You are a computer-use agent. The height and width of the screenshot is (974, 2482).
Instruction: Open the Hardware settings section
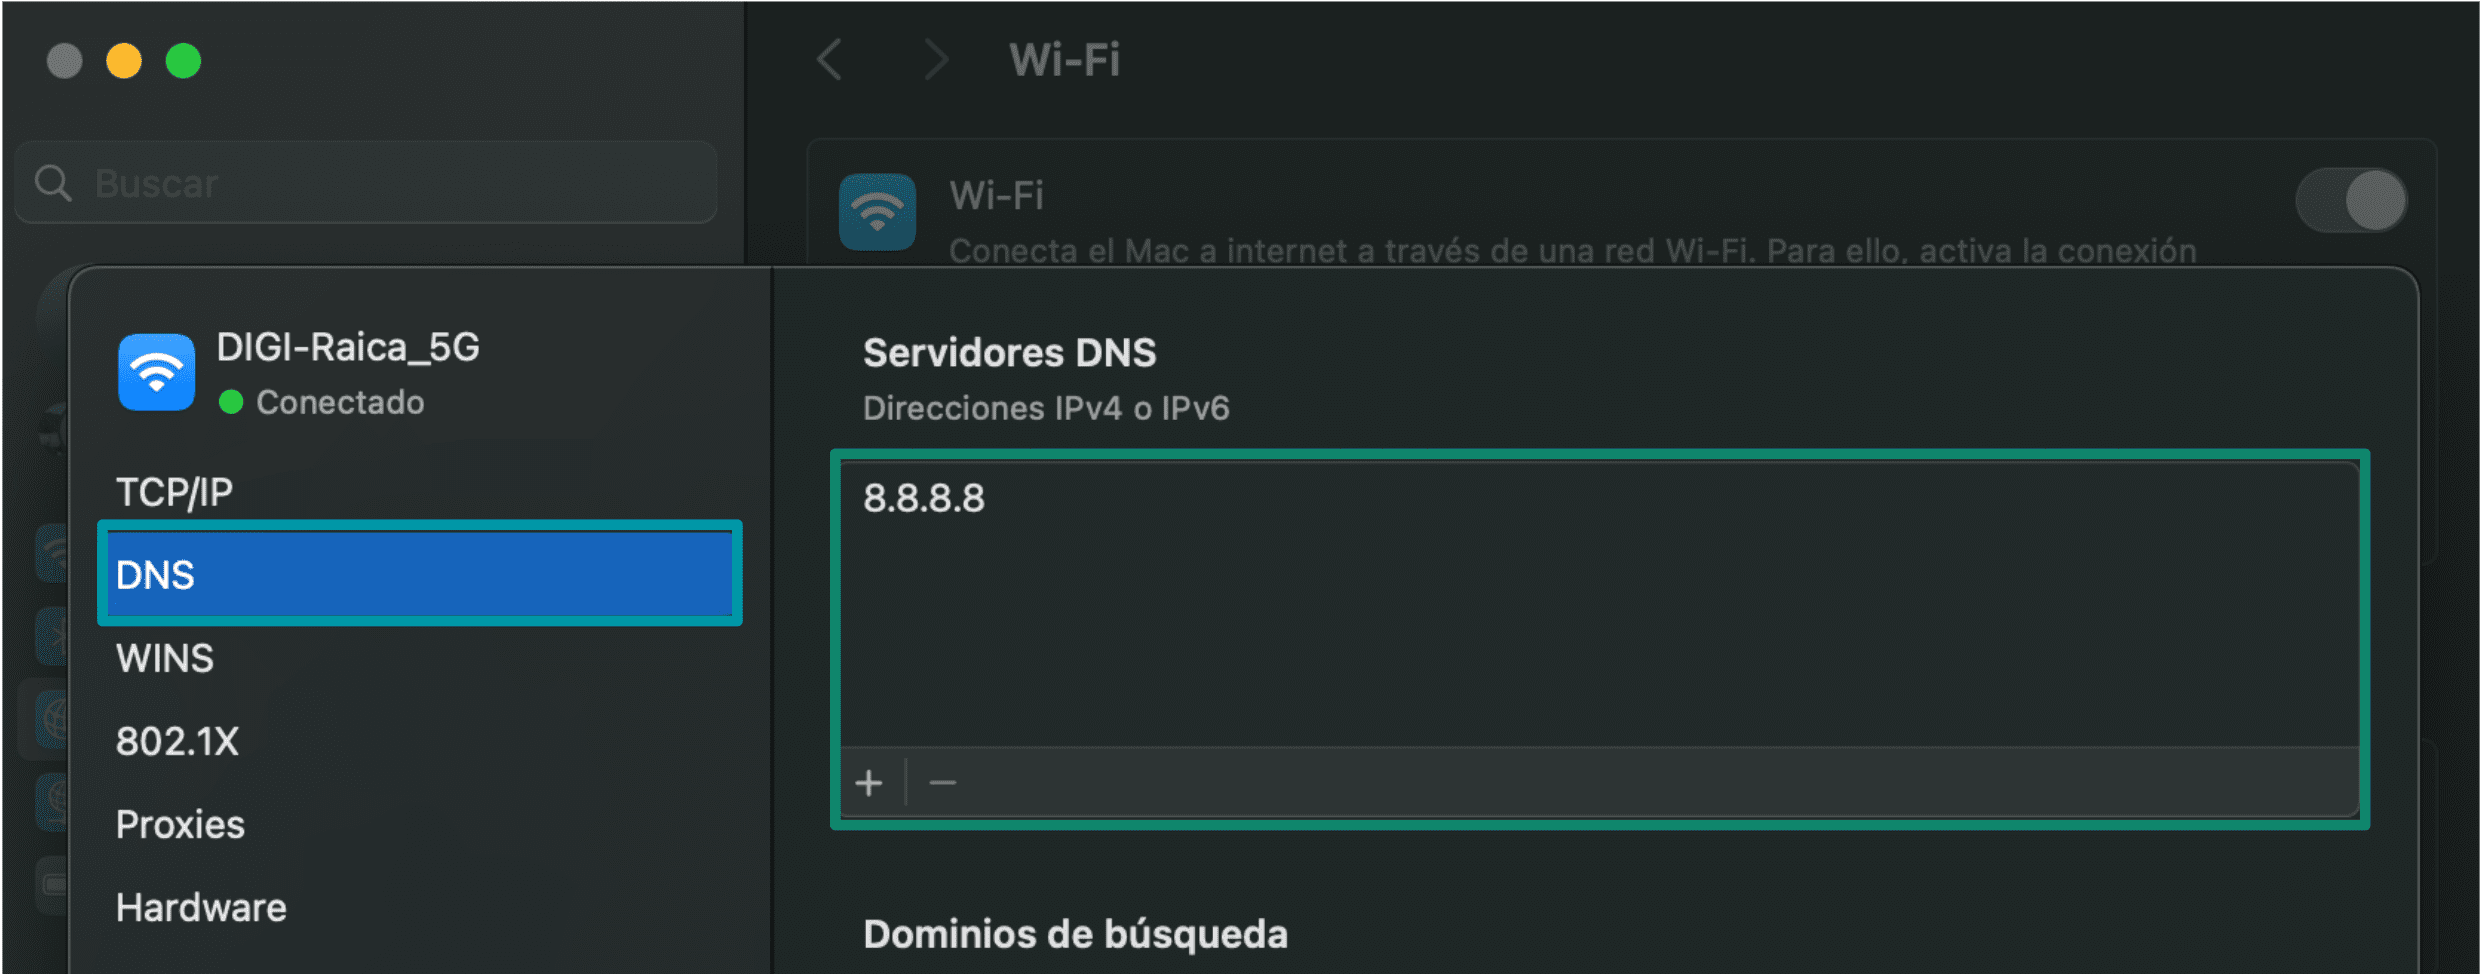200,907
